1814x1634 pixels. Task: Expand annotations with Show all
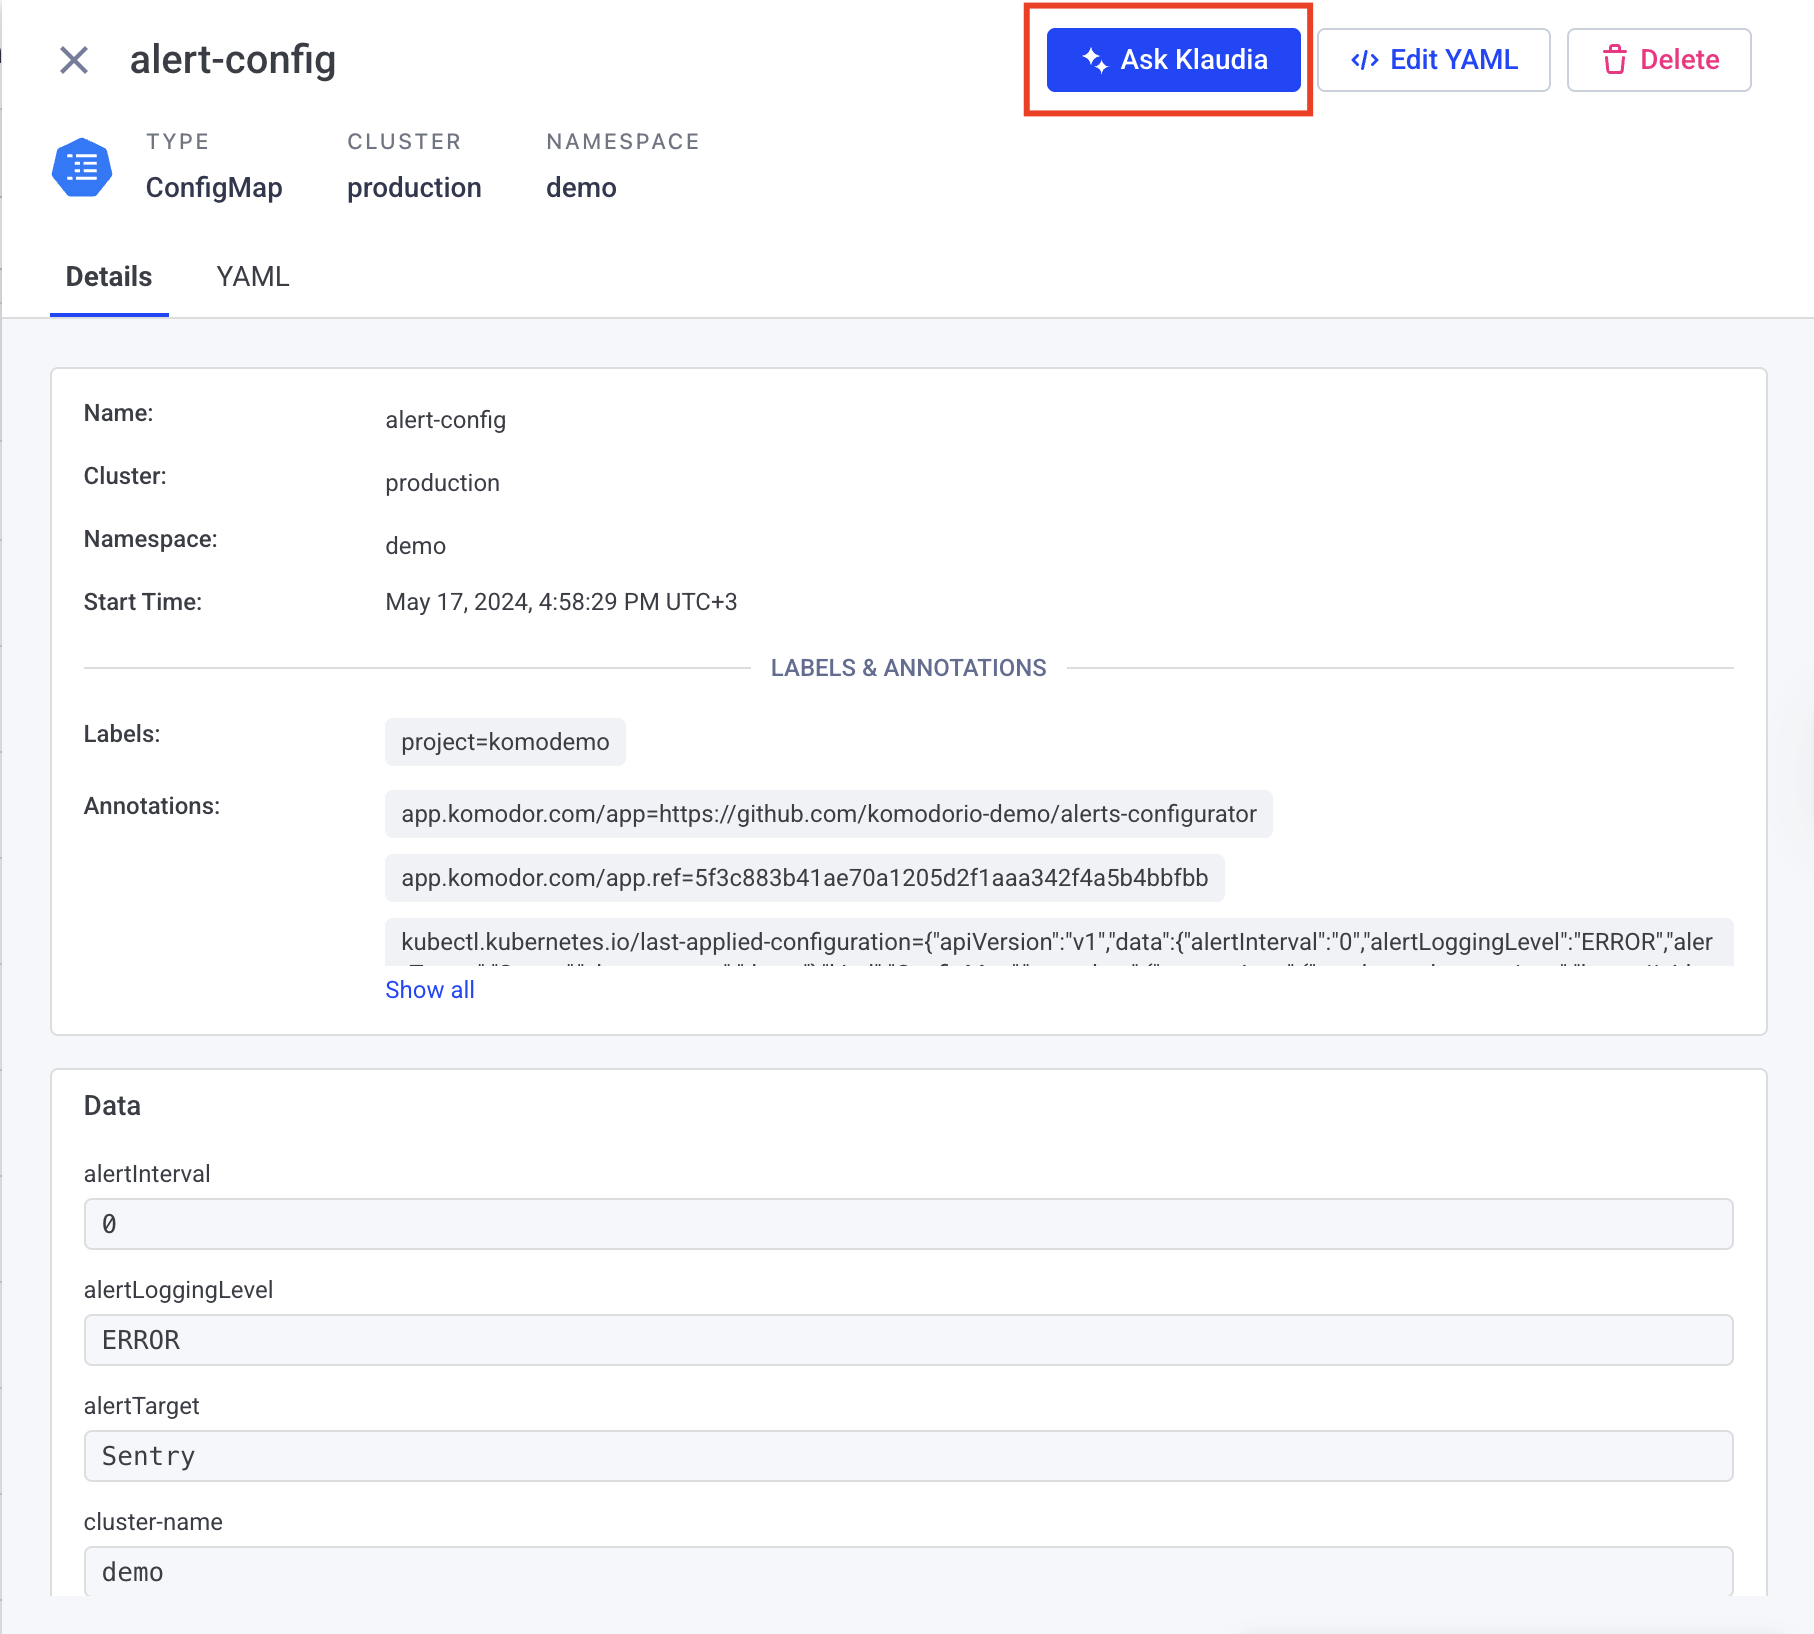(x=429, y=990)
